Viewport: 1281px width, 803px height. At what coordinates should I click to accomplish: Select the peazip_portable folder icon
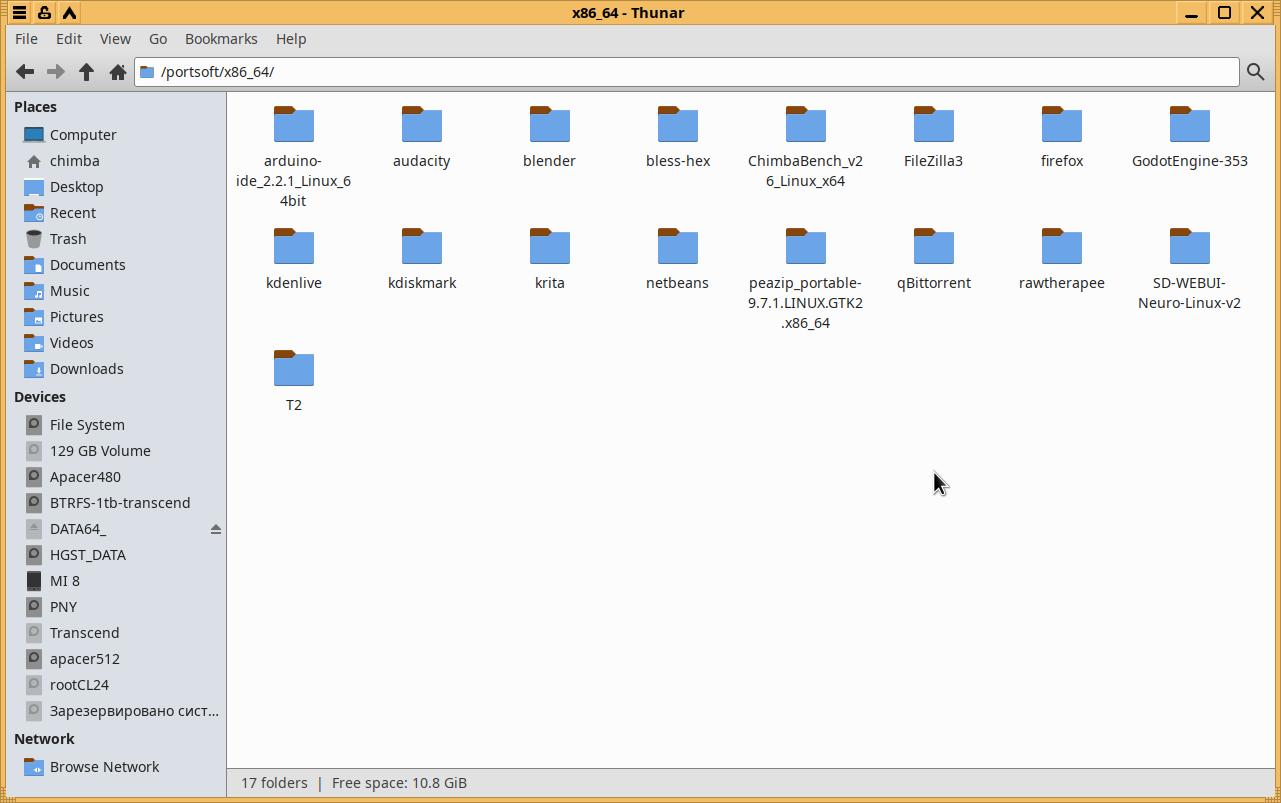tap(806, 247)
